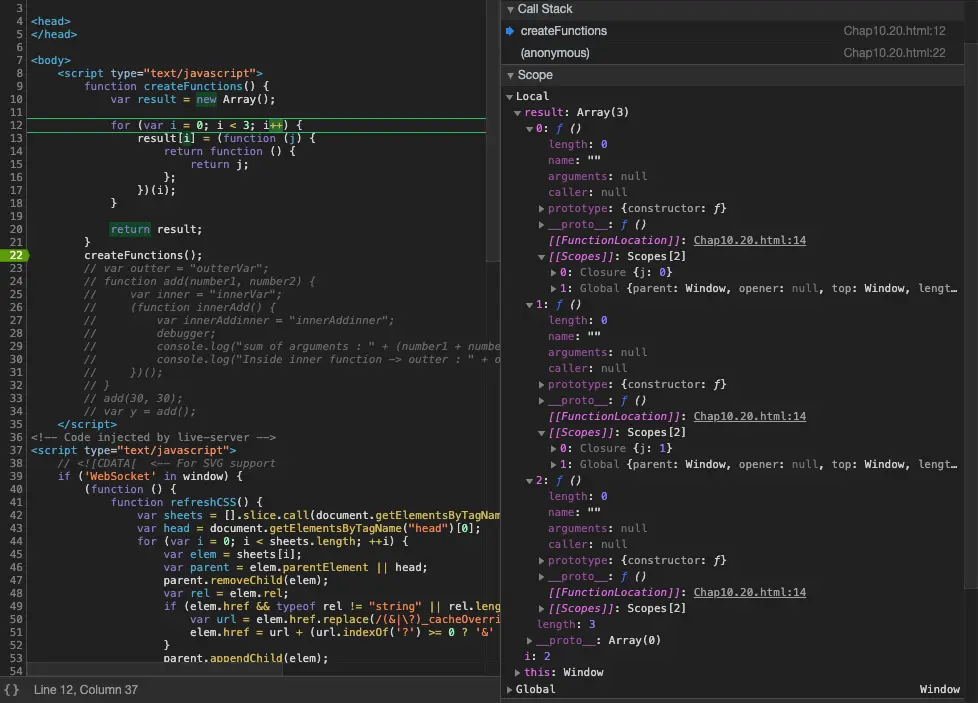Screen dimensions: 978x703
Task: Collapse the result: Array(3) node
Action: tap(518, 113)
